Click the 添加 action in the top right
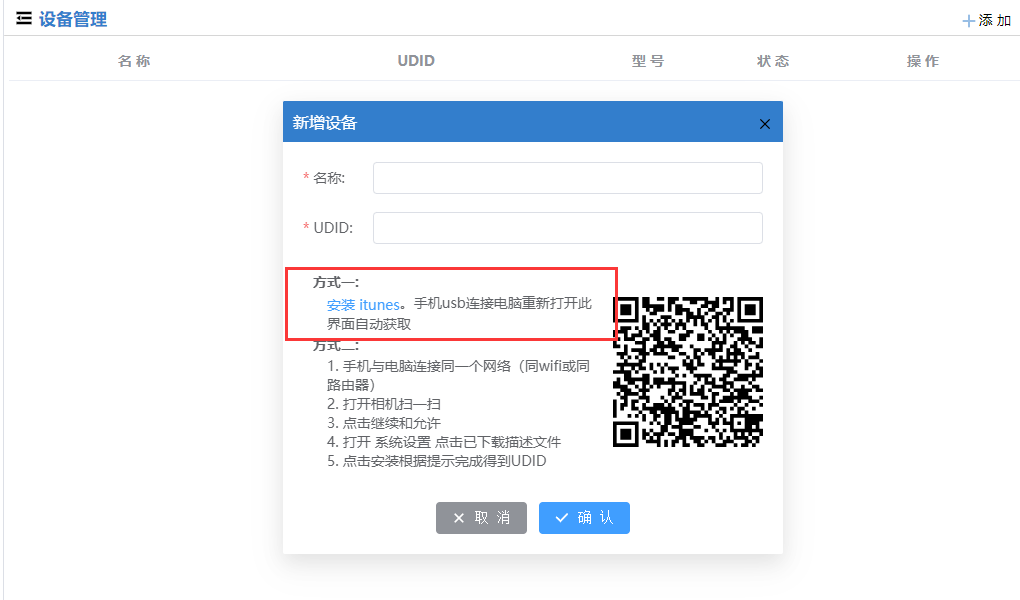1020x600 pixels. tap(988, 19)
